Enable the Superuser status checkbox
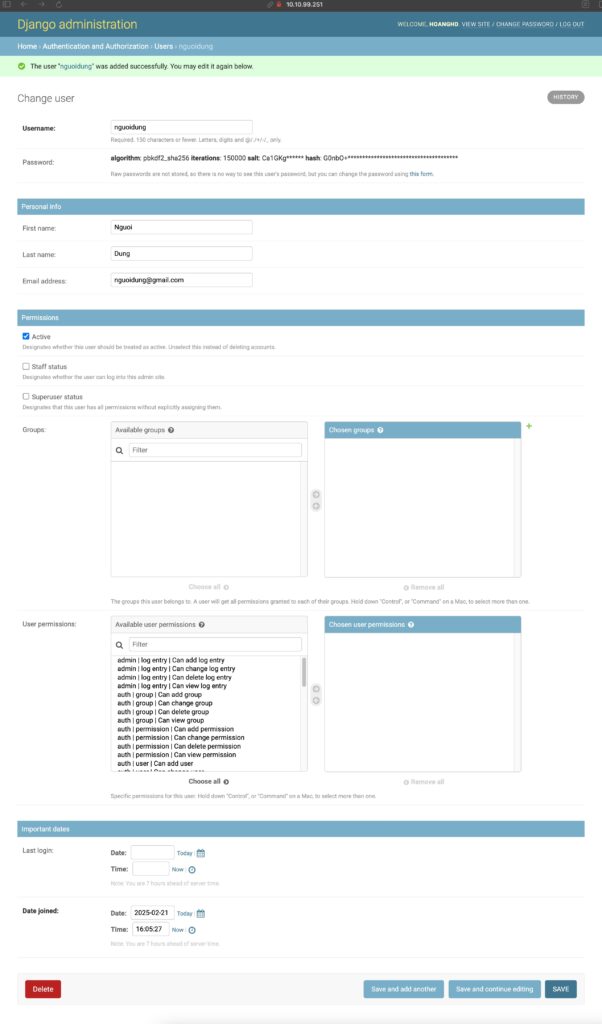The height and width of the screenshot is (1024, 602). pos(26,396)
